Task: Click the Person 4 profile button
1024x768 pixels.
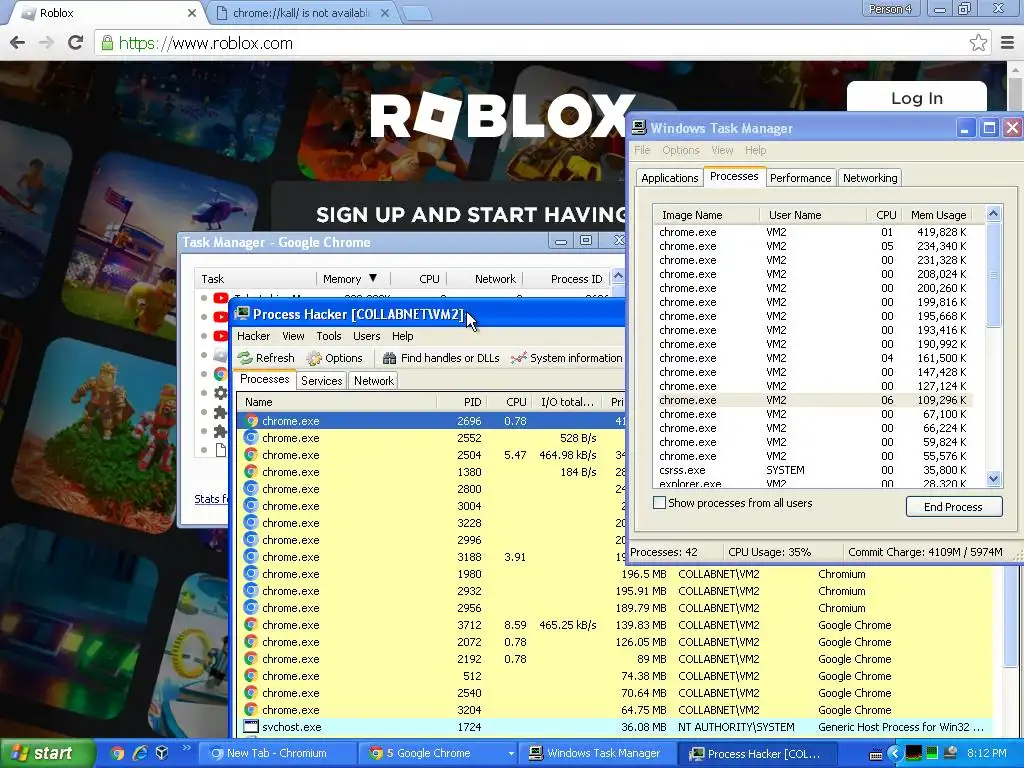Action: (890, 9)
